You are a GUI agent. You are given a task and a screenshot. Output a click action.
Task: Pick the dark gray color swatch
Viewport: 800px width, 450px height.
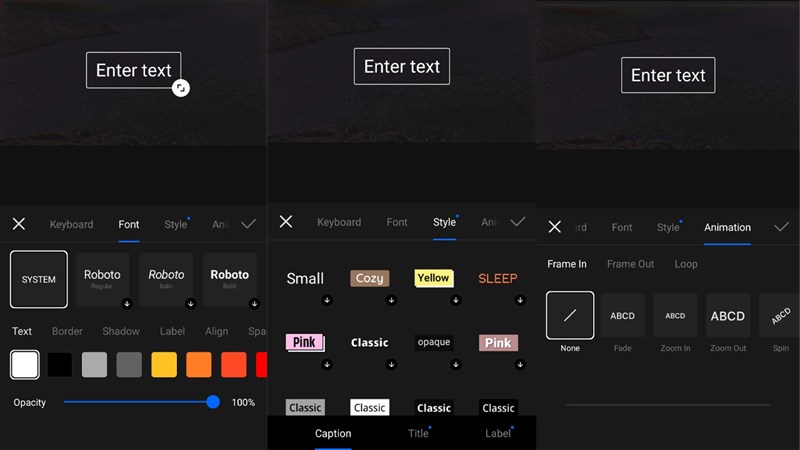[129, 364]
